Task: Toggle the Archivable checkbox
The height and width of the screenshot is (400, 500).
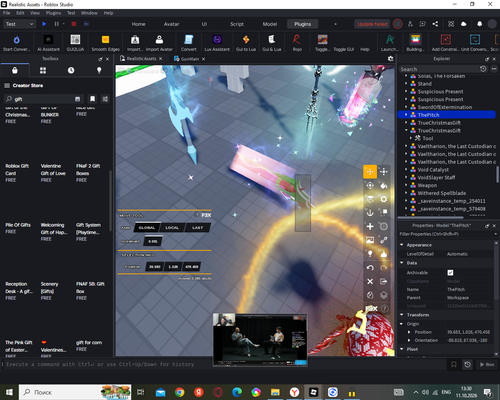Action: pyautogui.click(x=450, y=273)
